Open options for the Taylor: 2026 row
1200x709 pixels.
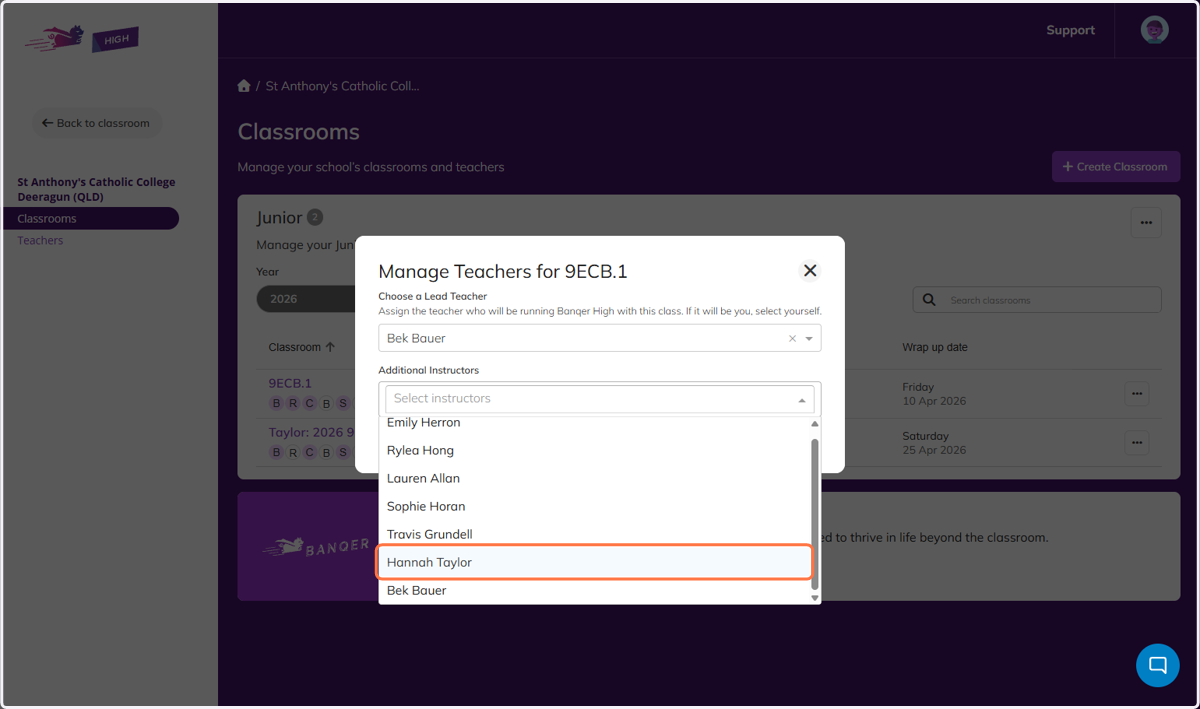click(1136, 442)
